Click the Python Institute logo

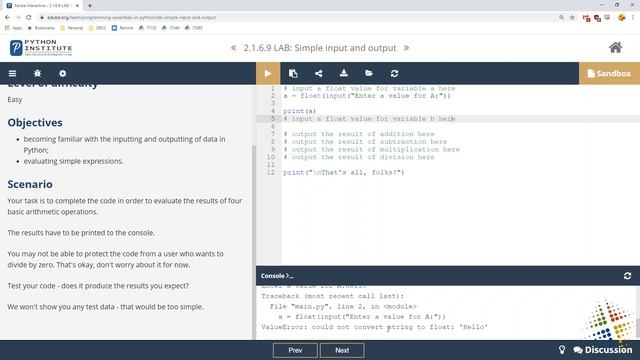(x=41, y=48)
